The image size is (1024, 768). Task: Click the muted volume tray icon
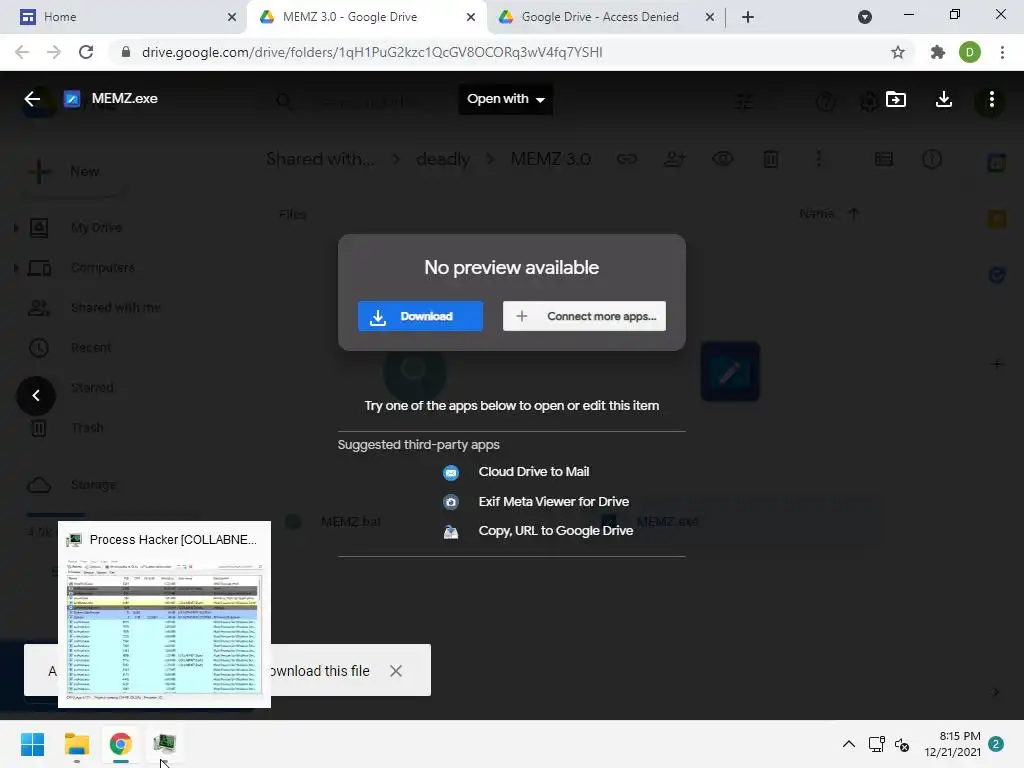pyautogui.click(x=902, y=744)
